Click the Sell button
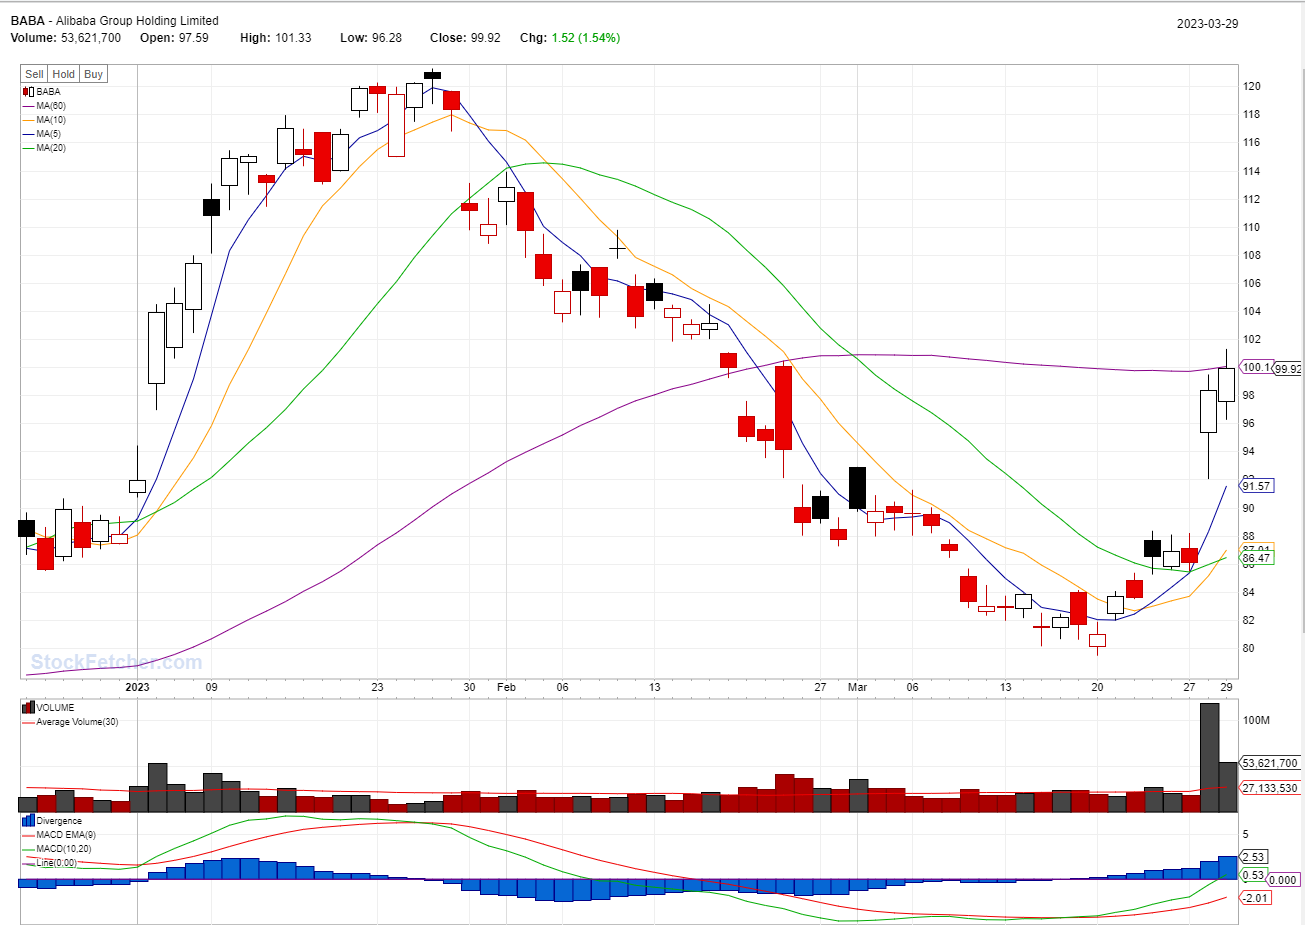 [x=34, y=74]
